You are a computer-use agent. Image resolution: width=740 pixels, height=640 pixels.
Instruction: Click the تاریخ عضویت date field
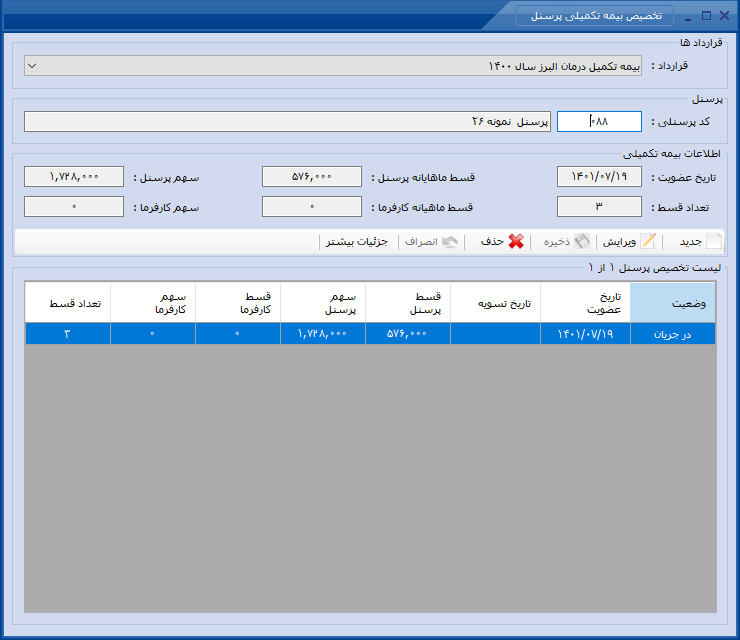pyautogui.click(x=599, y=177)
